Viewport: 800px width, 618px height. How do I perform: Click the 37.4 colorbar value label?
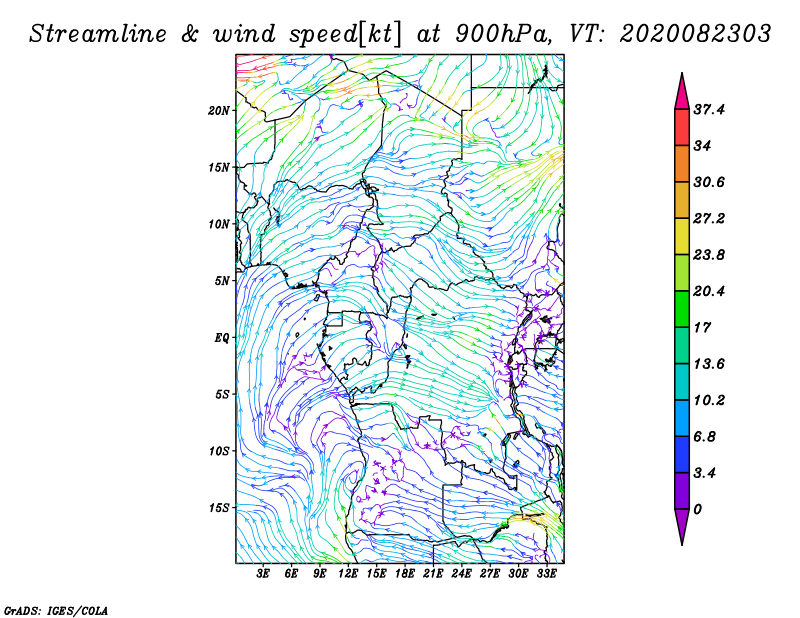click(x=709, y=109)
